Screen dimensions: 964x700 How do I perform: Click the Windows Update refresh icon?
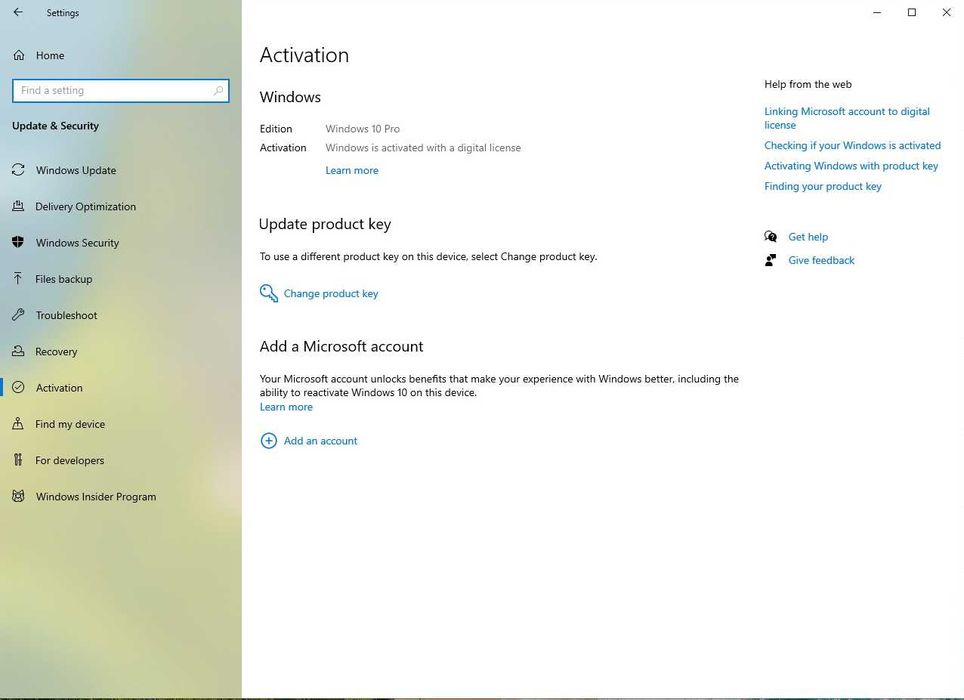[18, 170]
